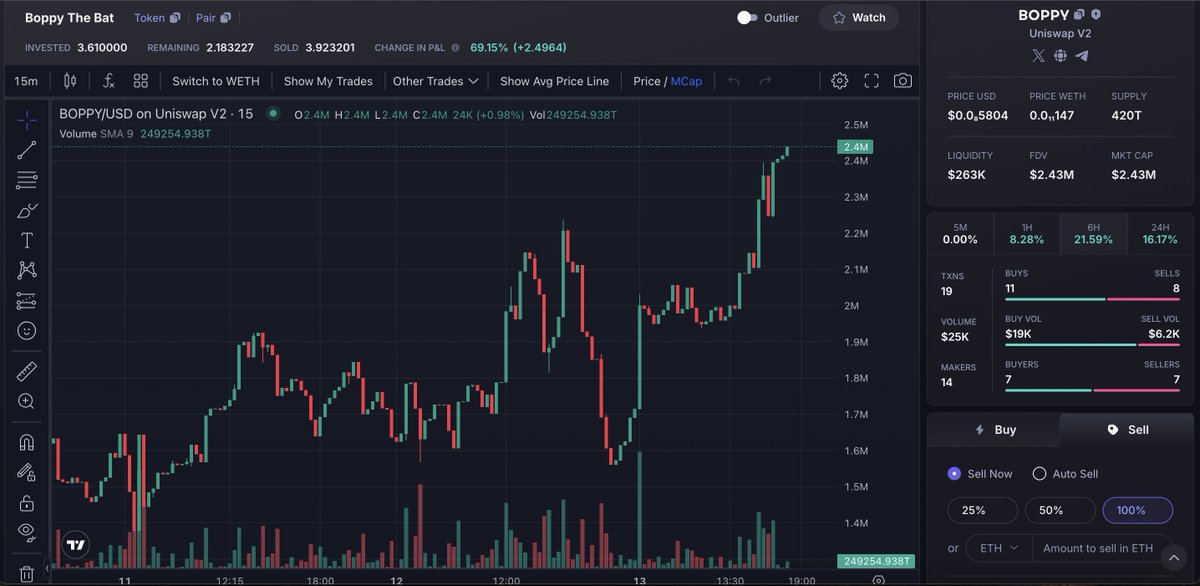This screenshot has width=1200, height=586.
Task: Toggle Show Avg Price Line
Action: [x=554, y=81]
